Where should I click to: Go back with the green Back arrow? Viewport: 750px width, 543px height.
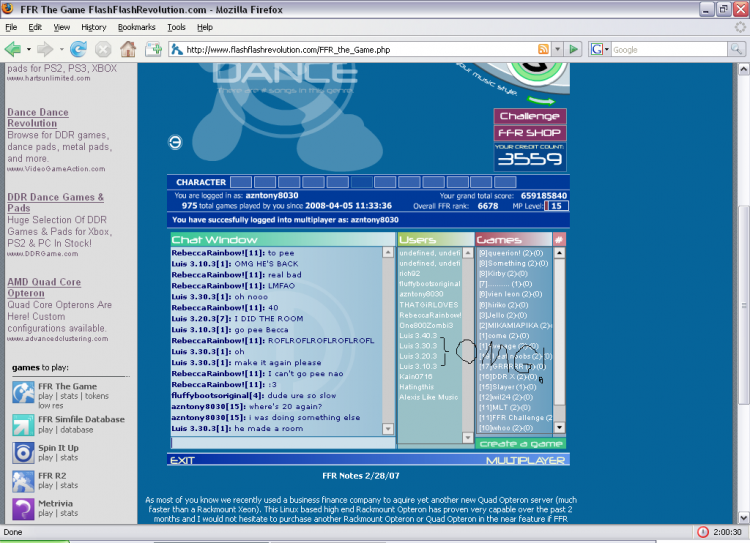tap(12, 49)
